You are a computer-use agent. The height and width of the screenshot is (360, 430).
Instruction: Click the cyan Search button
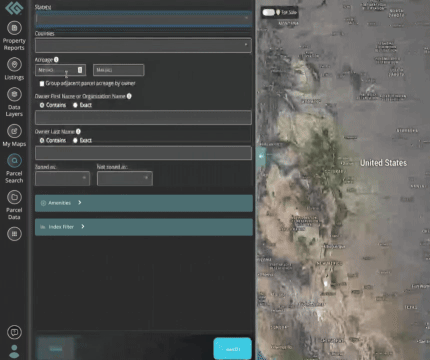tap(232, 349)
